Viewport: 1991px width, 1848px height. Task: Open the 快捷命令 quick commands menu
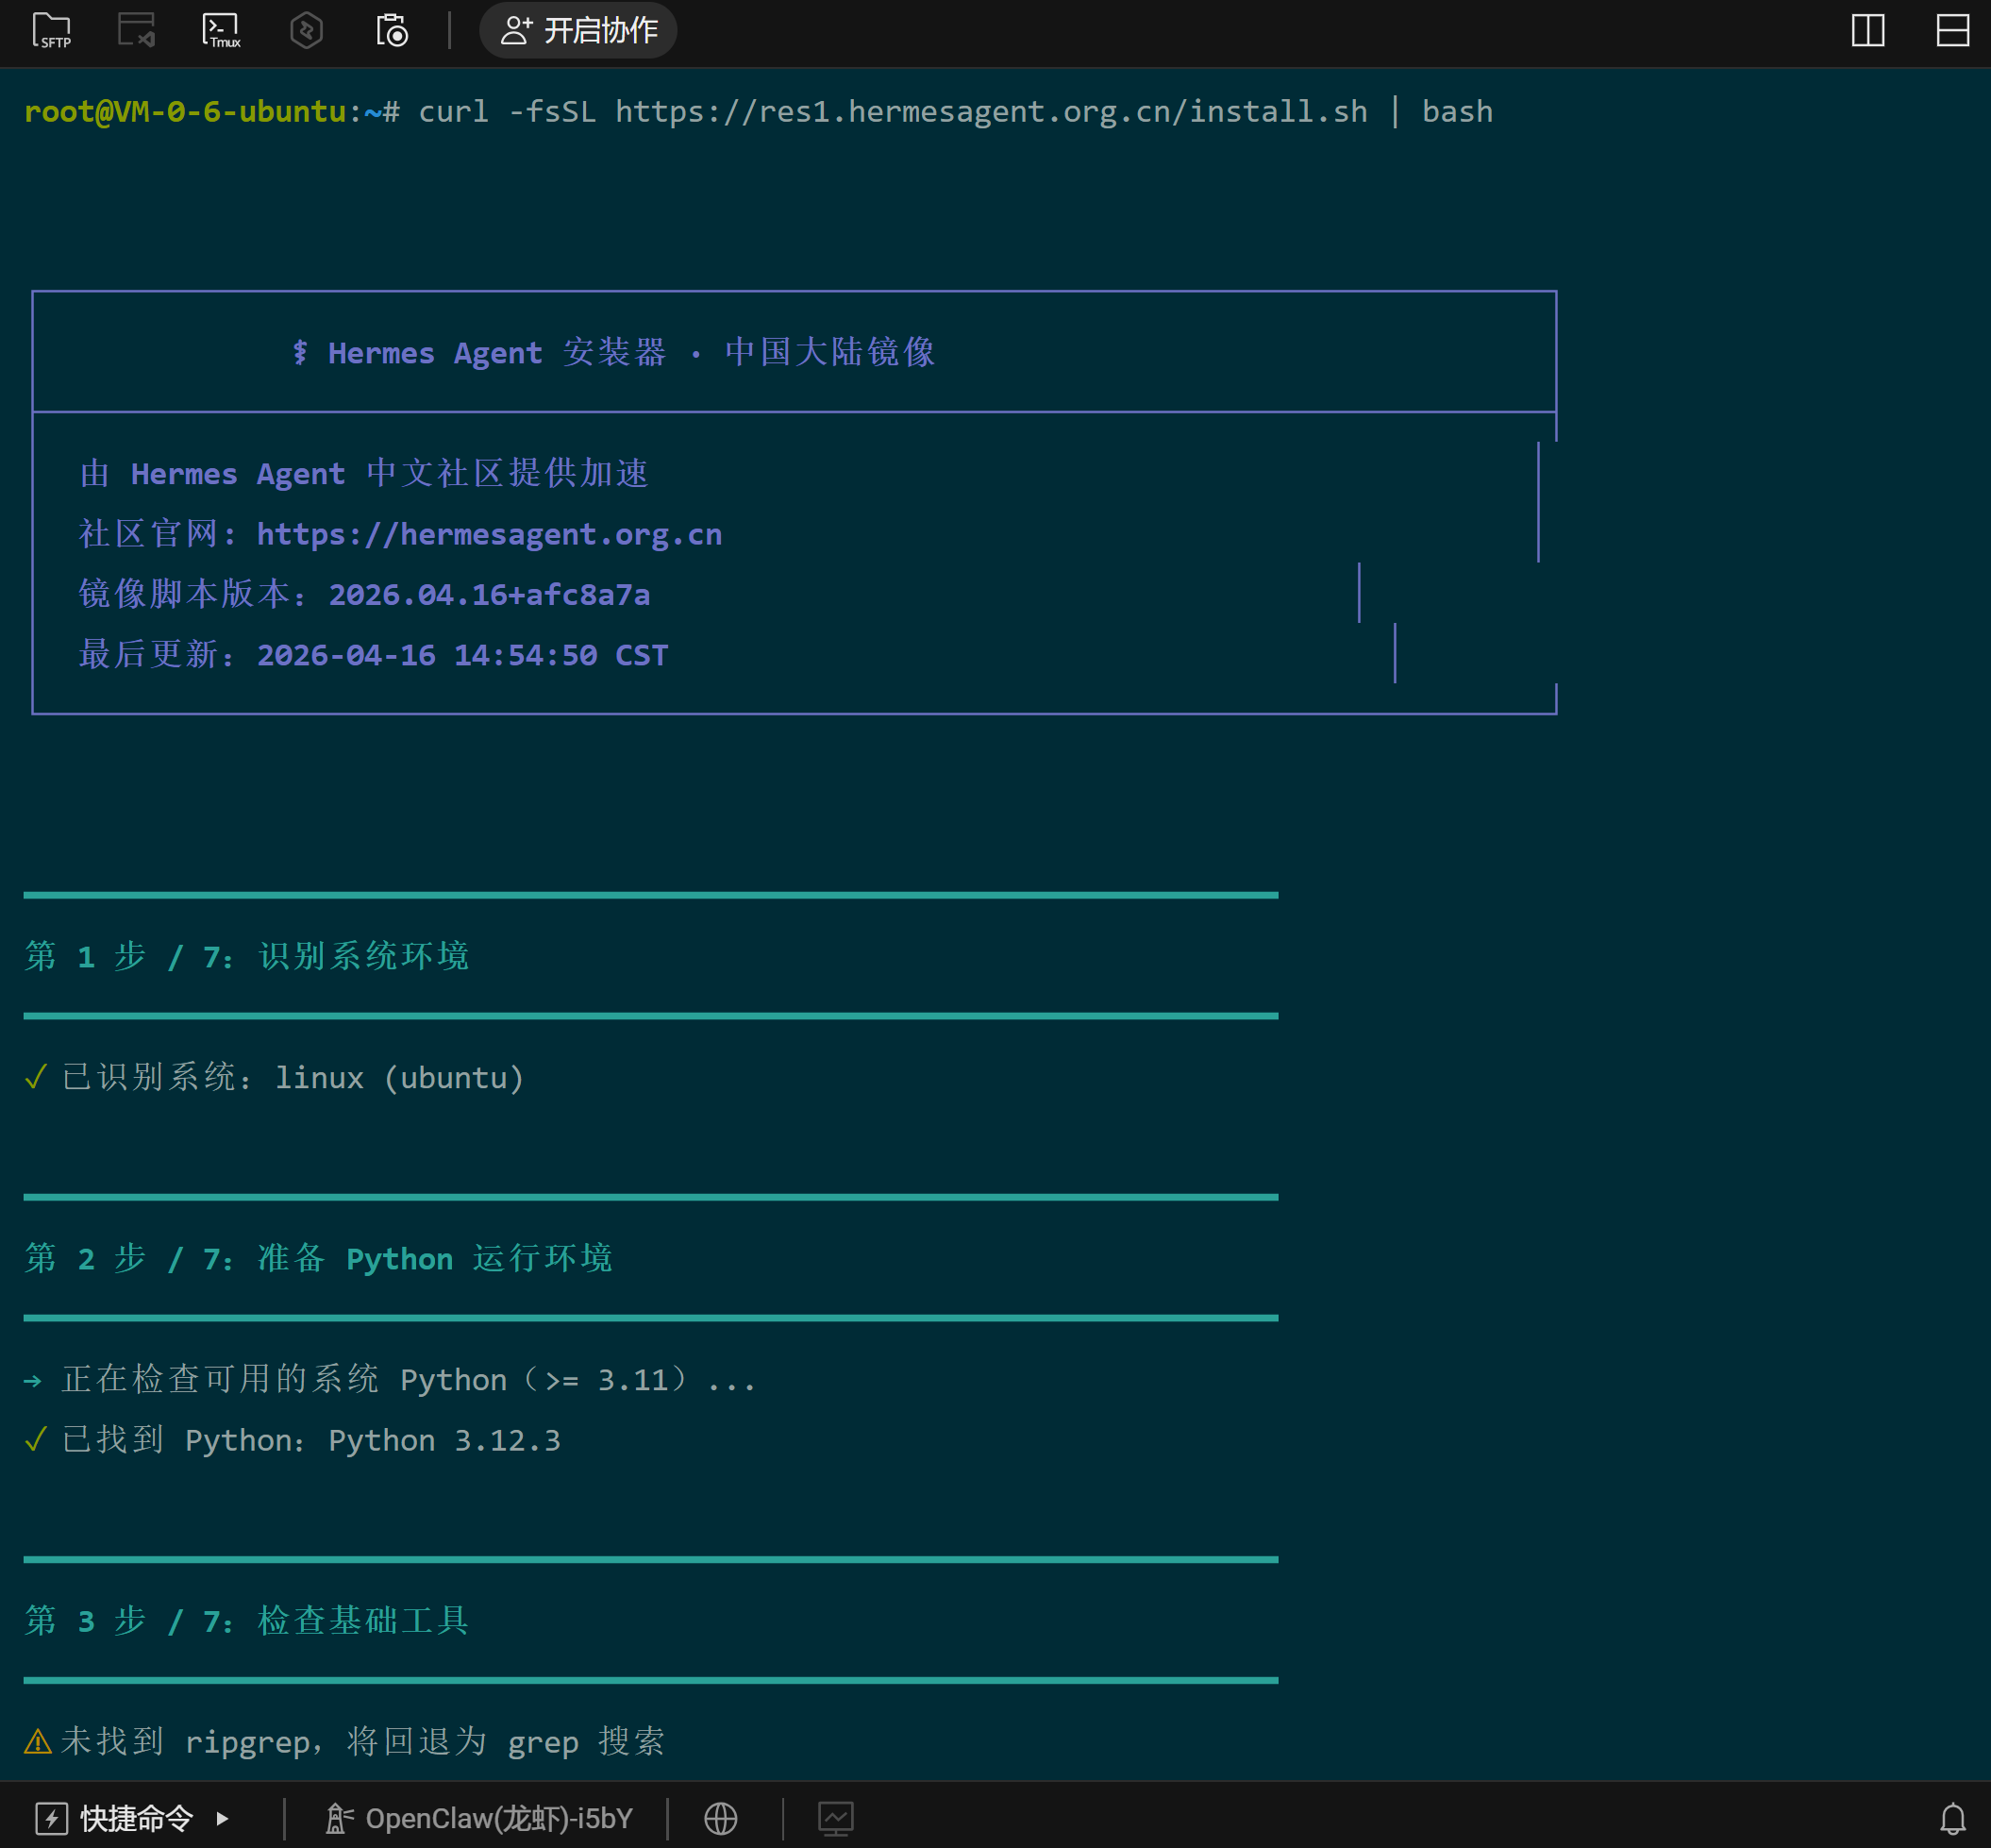[x=133, y=1818]
